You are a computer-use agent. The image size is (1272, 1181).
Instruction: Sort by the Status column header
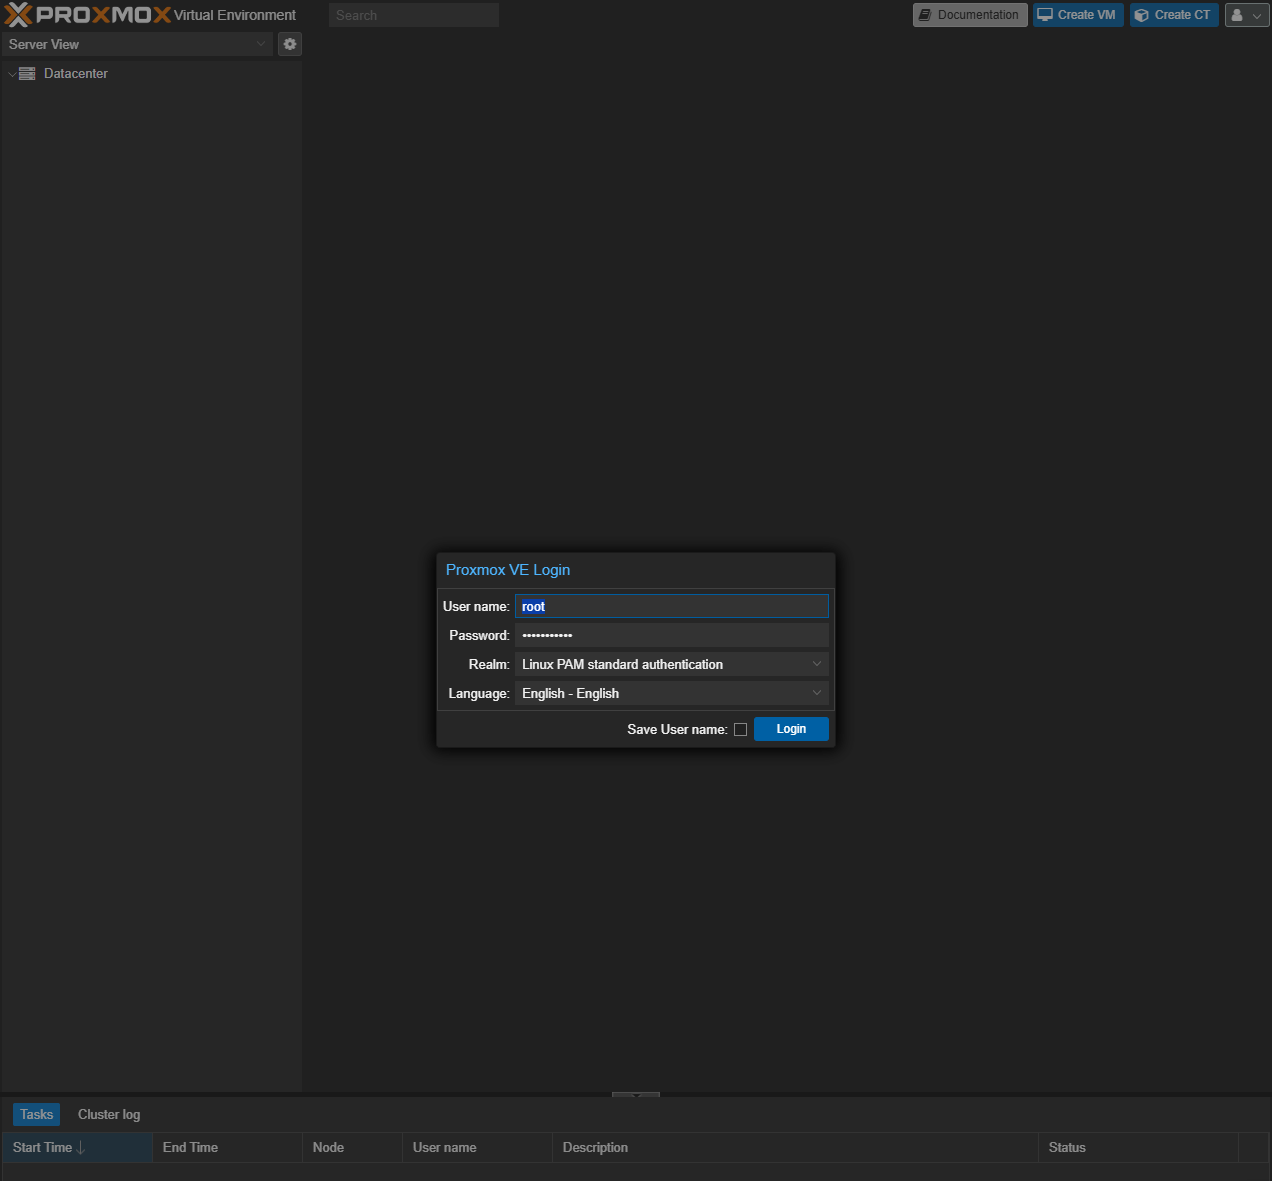click(x=1138, y=1147)
